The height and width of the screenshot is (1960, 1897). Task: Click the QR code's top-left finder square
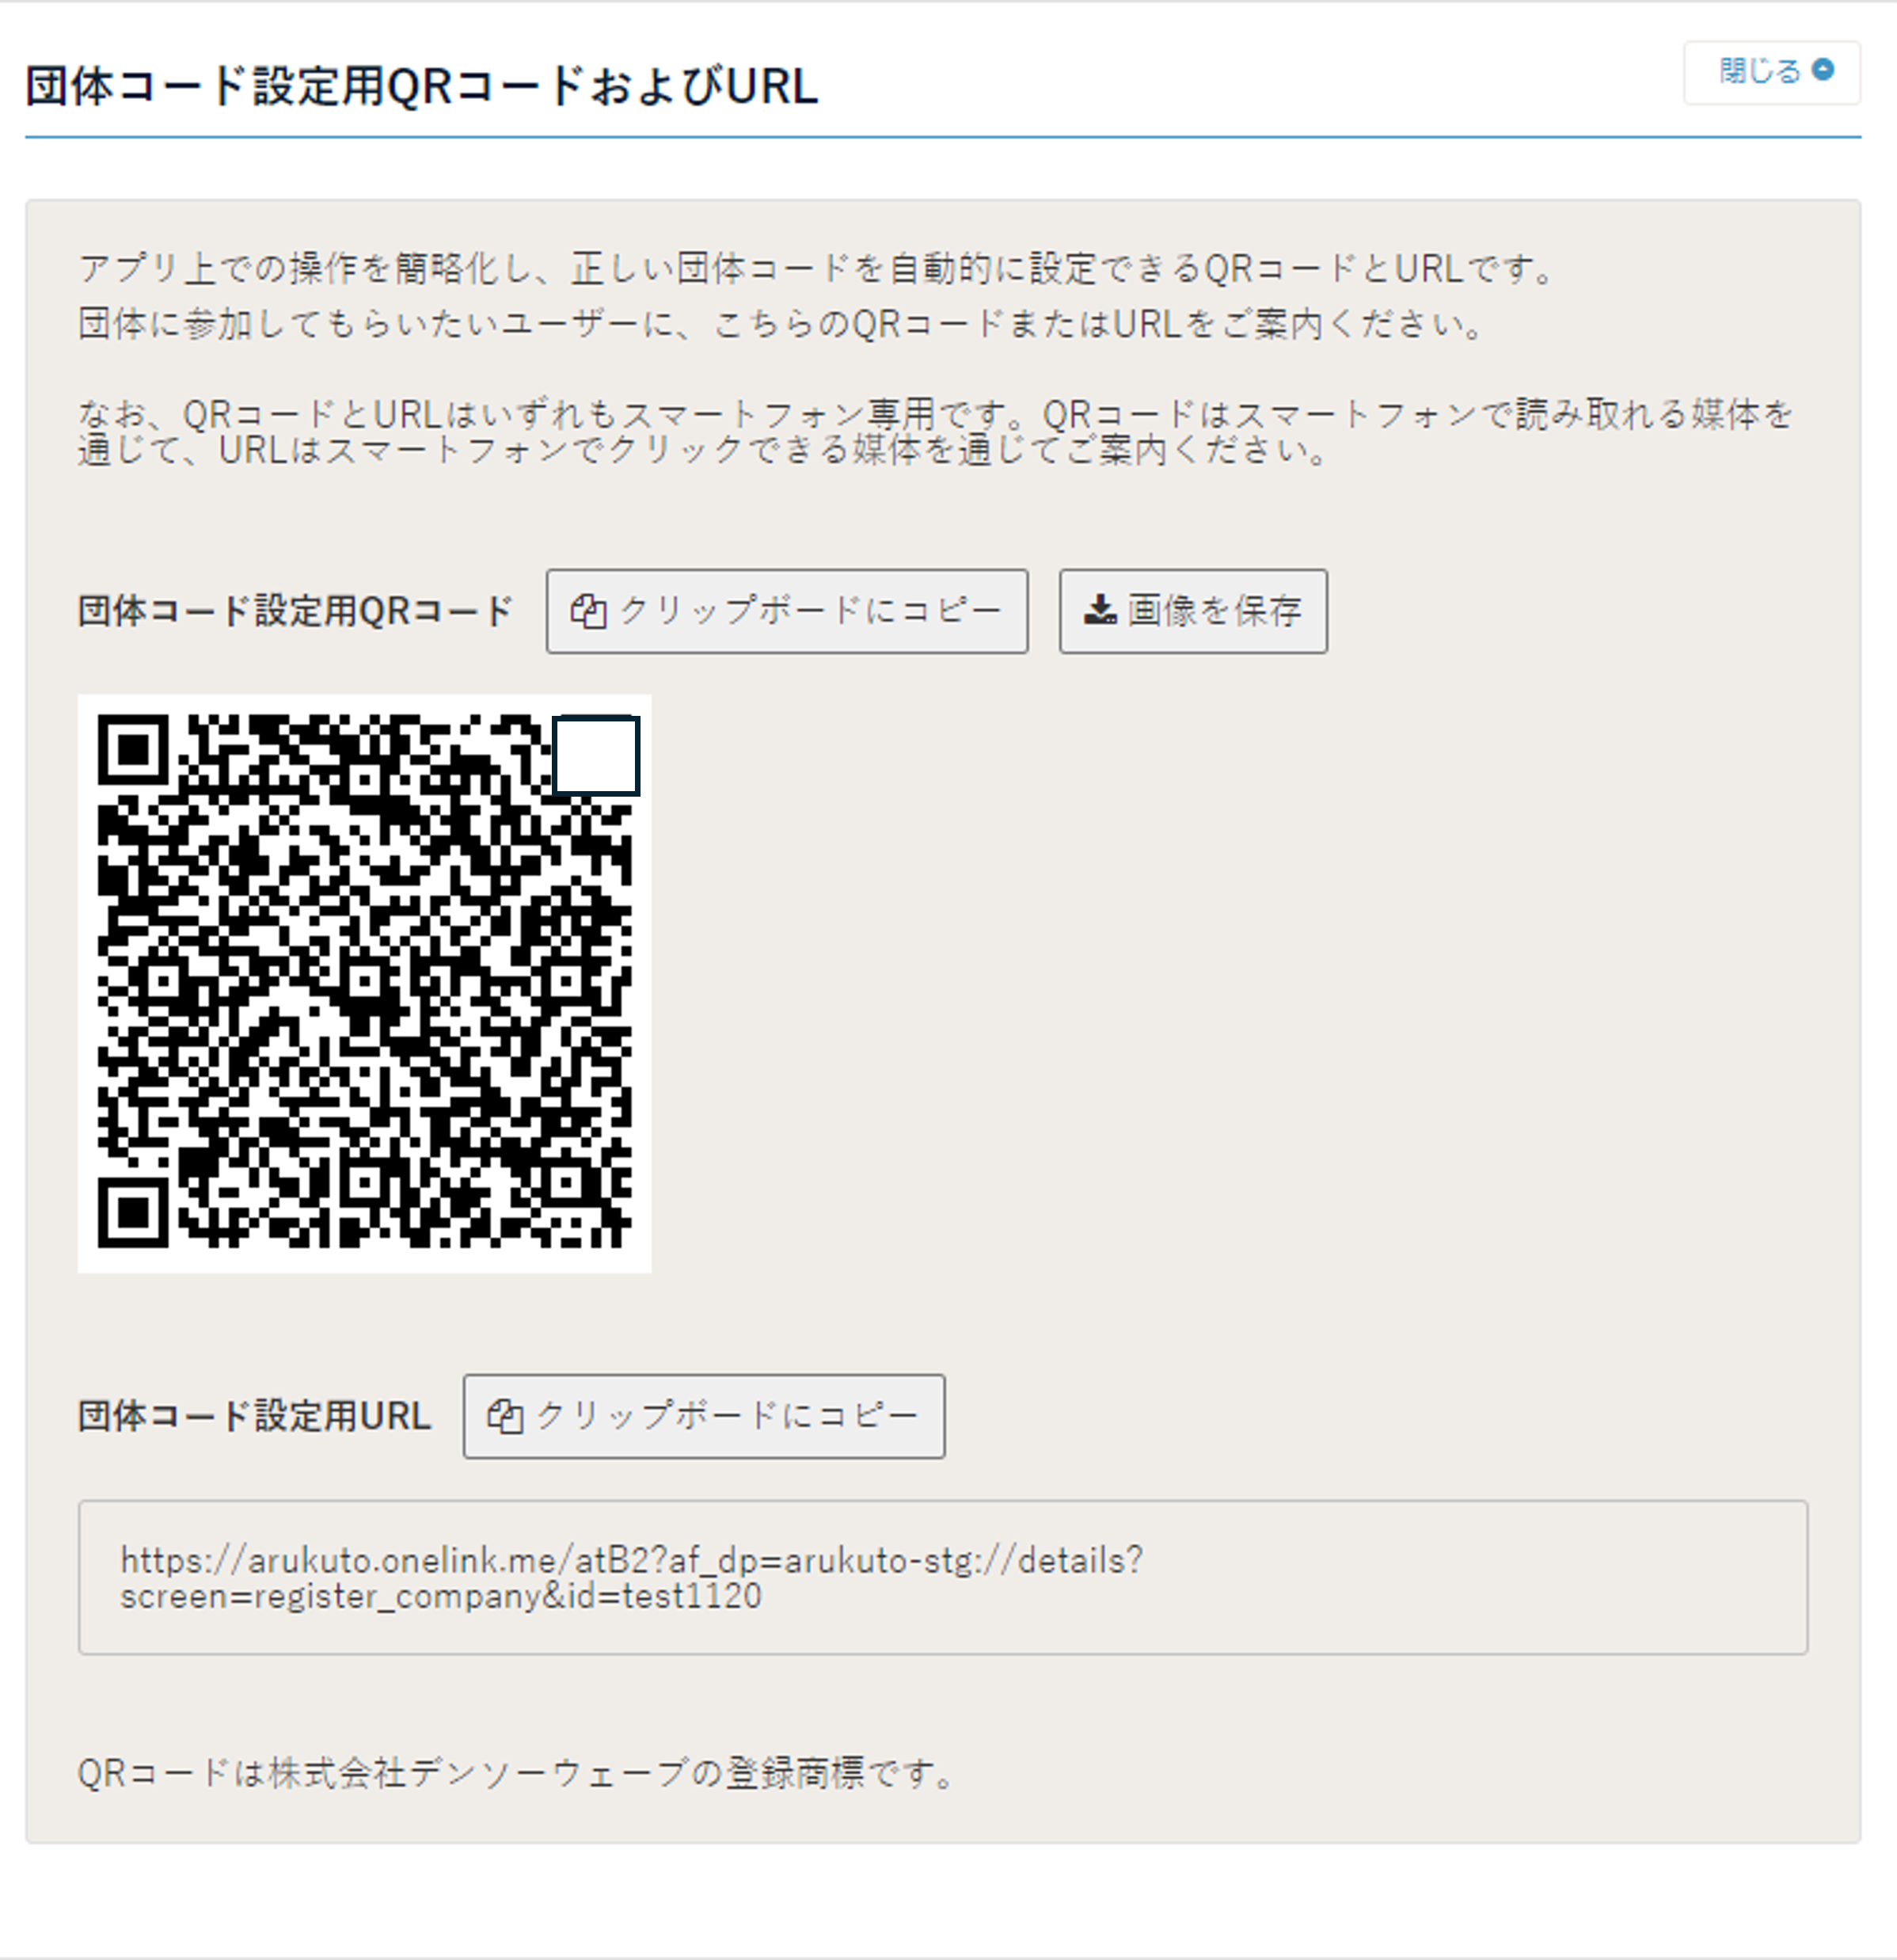tap(133, 750)
